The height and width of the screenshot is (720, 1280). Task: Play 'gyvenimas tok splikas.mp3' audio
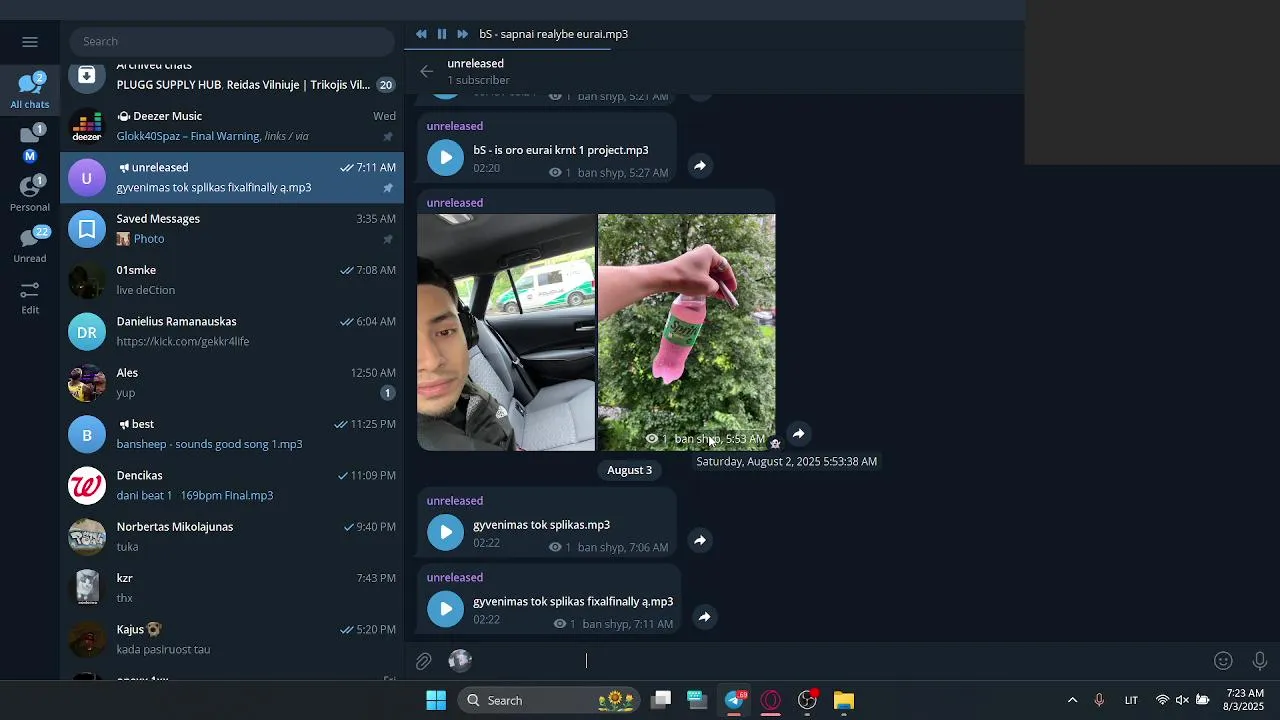446,532
